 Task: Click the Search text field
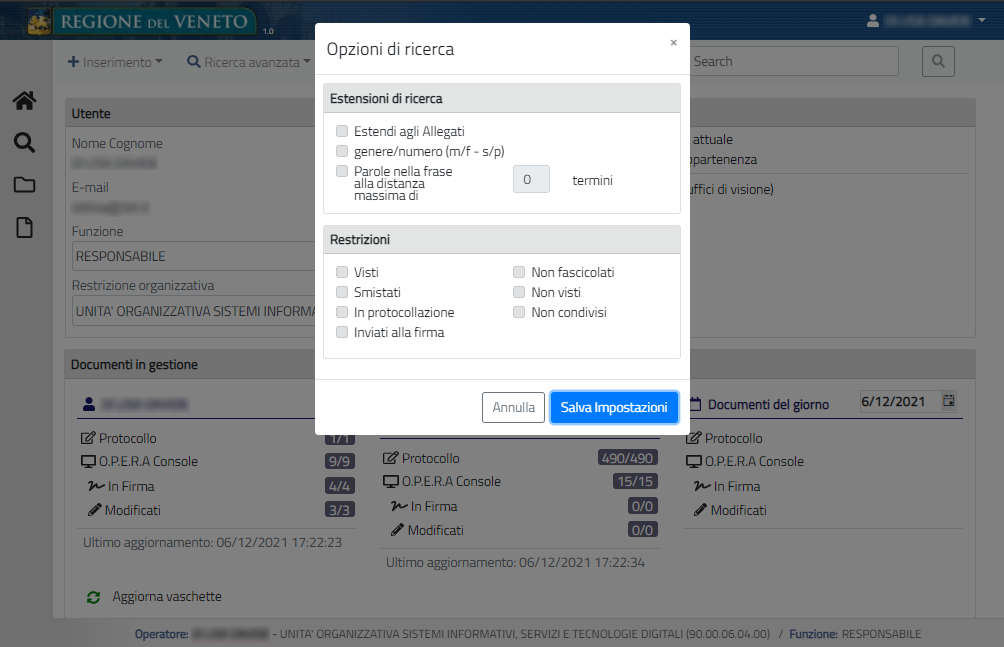tap(794, 61)
